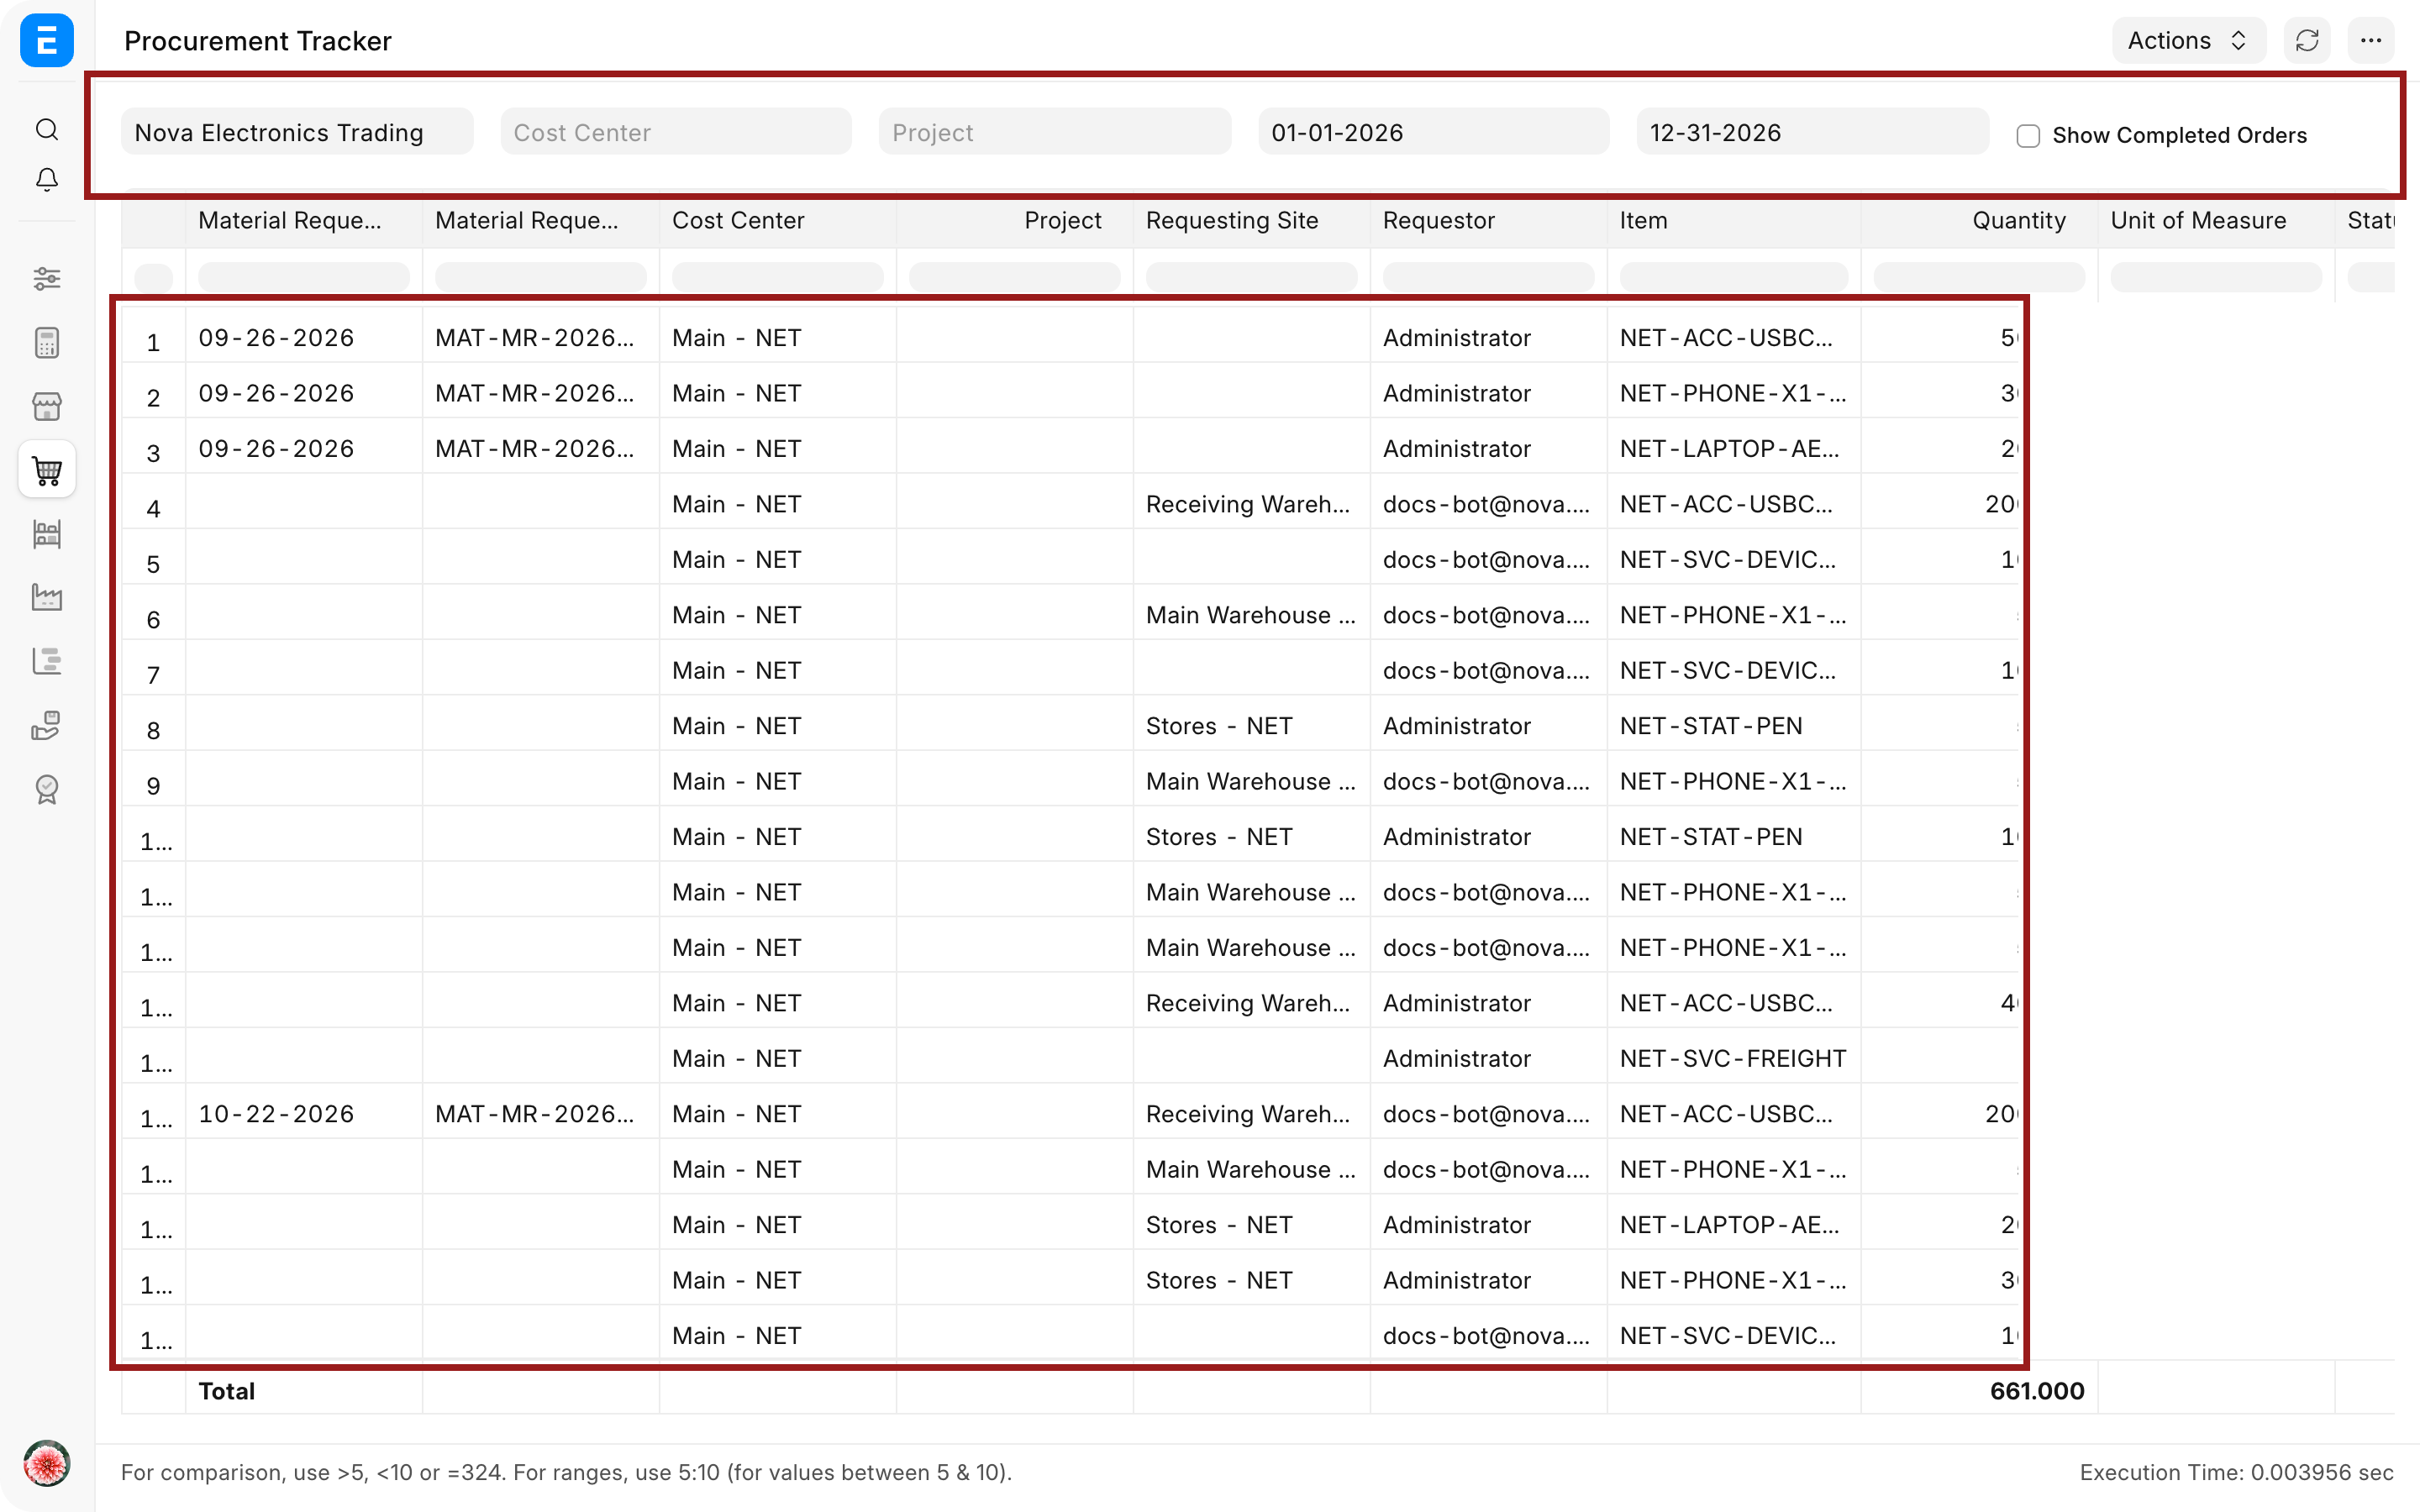Expand the Actions dropdown
The height and width of the screenshot is (1512, 2420).
2188,40
